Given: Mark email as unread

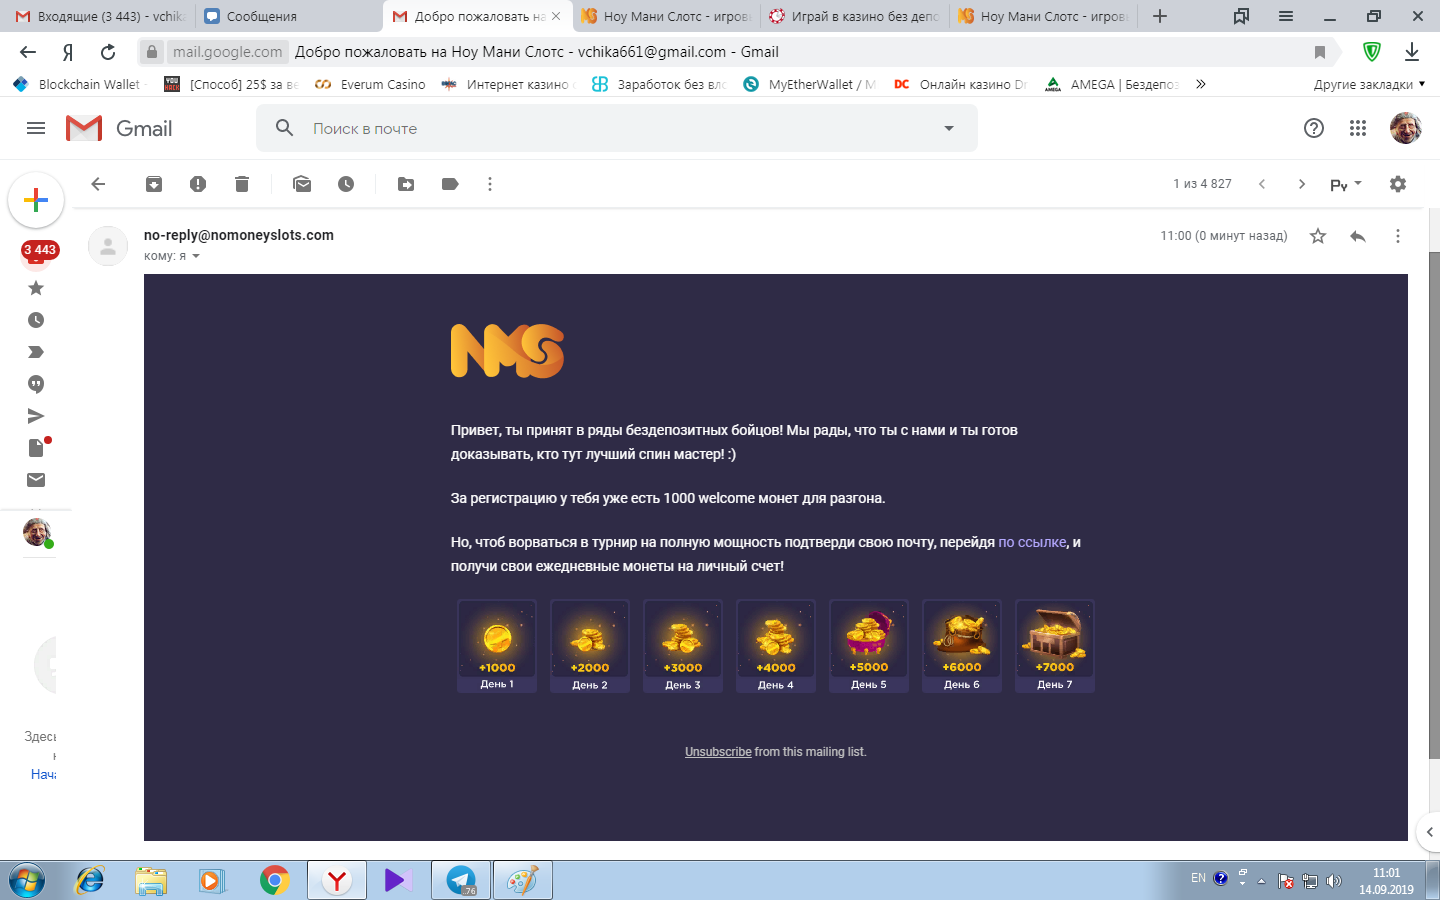Looking at the screenshot, I should (x=302, y=184).
